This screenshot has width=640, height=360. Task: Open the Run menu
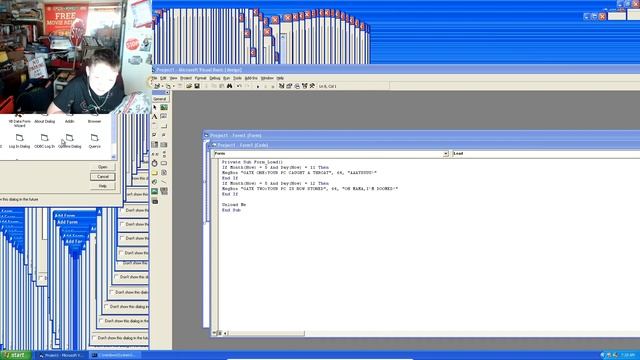click(227, 78)
